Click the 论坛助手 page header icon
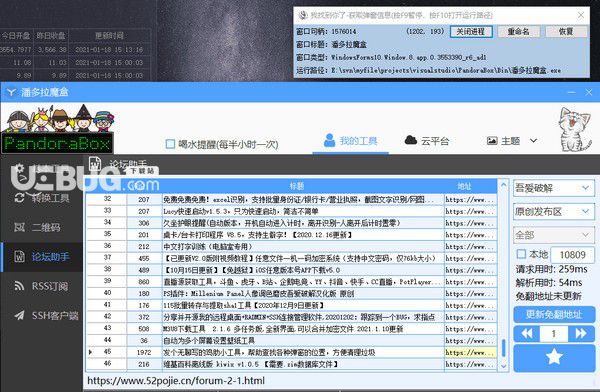The image size is (600, 392). (x=95, y=164)
